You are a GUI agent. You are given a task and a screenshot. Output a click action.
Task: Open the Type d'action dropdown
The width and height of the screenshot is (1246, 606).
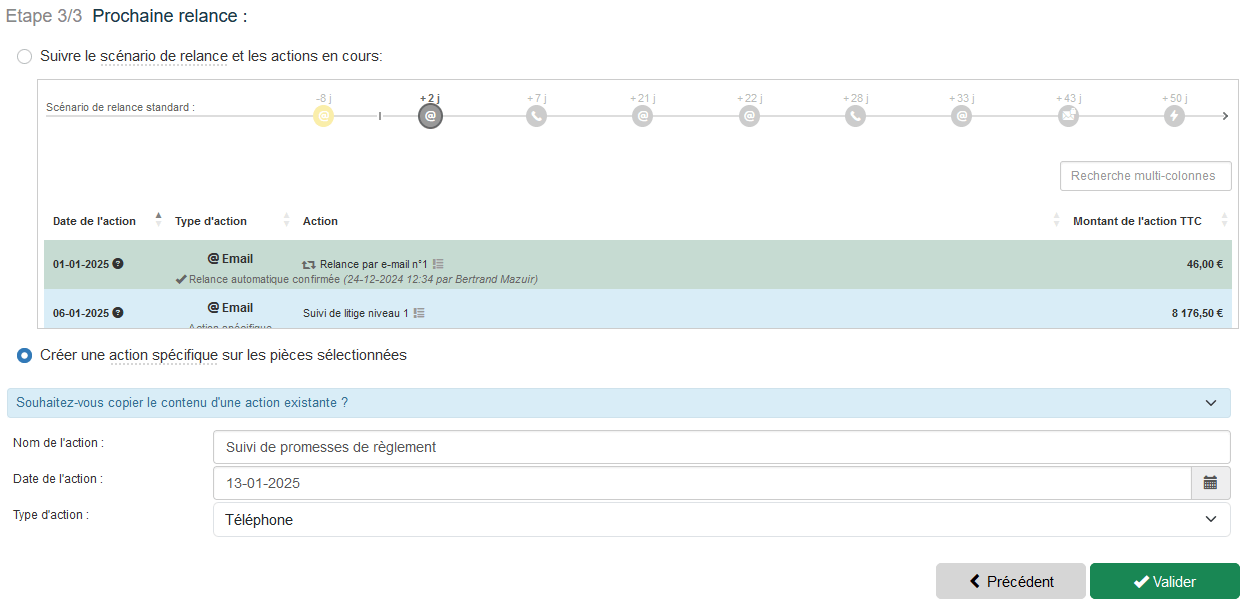tap(721, 520)
